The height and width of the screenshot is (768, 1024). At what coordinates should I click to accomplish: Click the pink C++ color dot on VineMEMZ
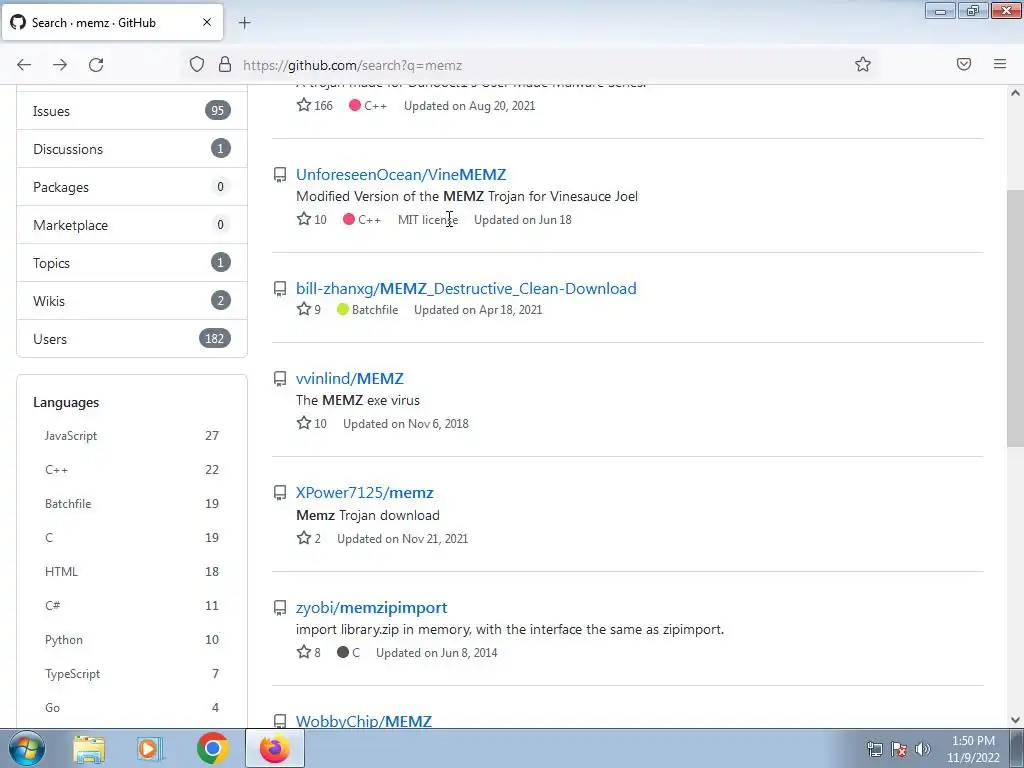[349, 219]
